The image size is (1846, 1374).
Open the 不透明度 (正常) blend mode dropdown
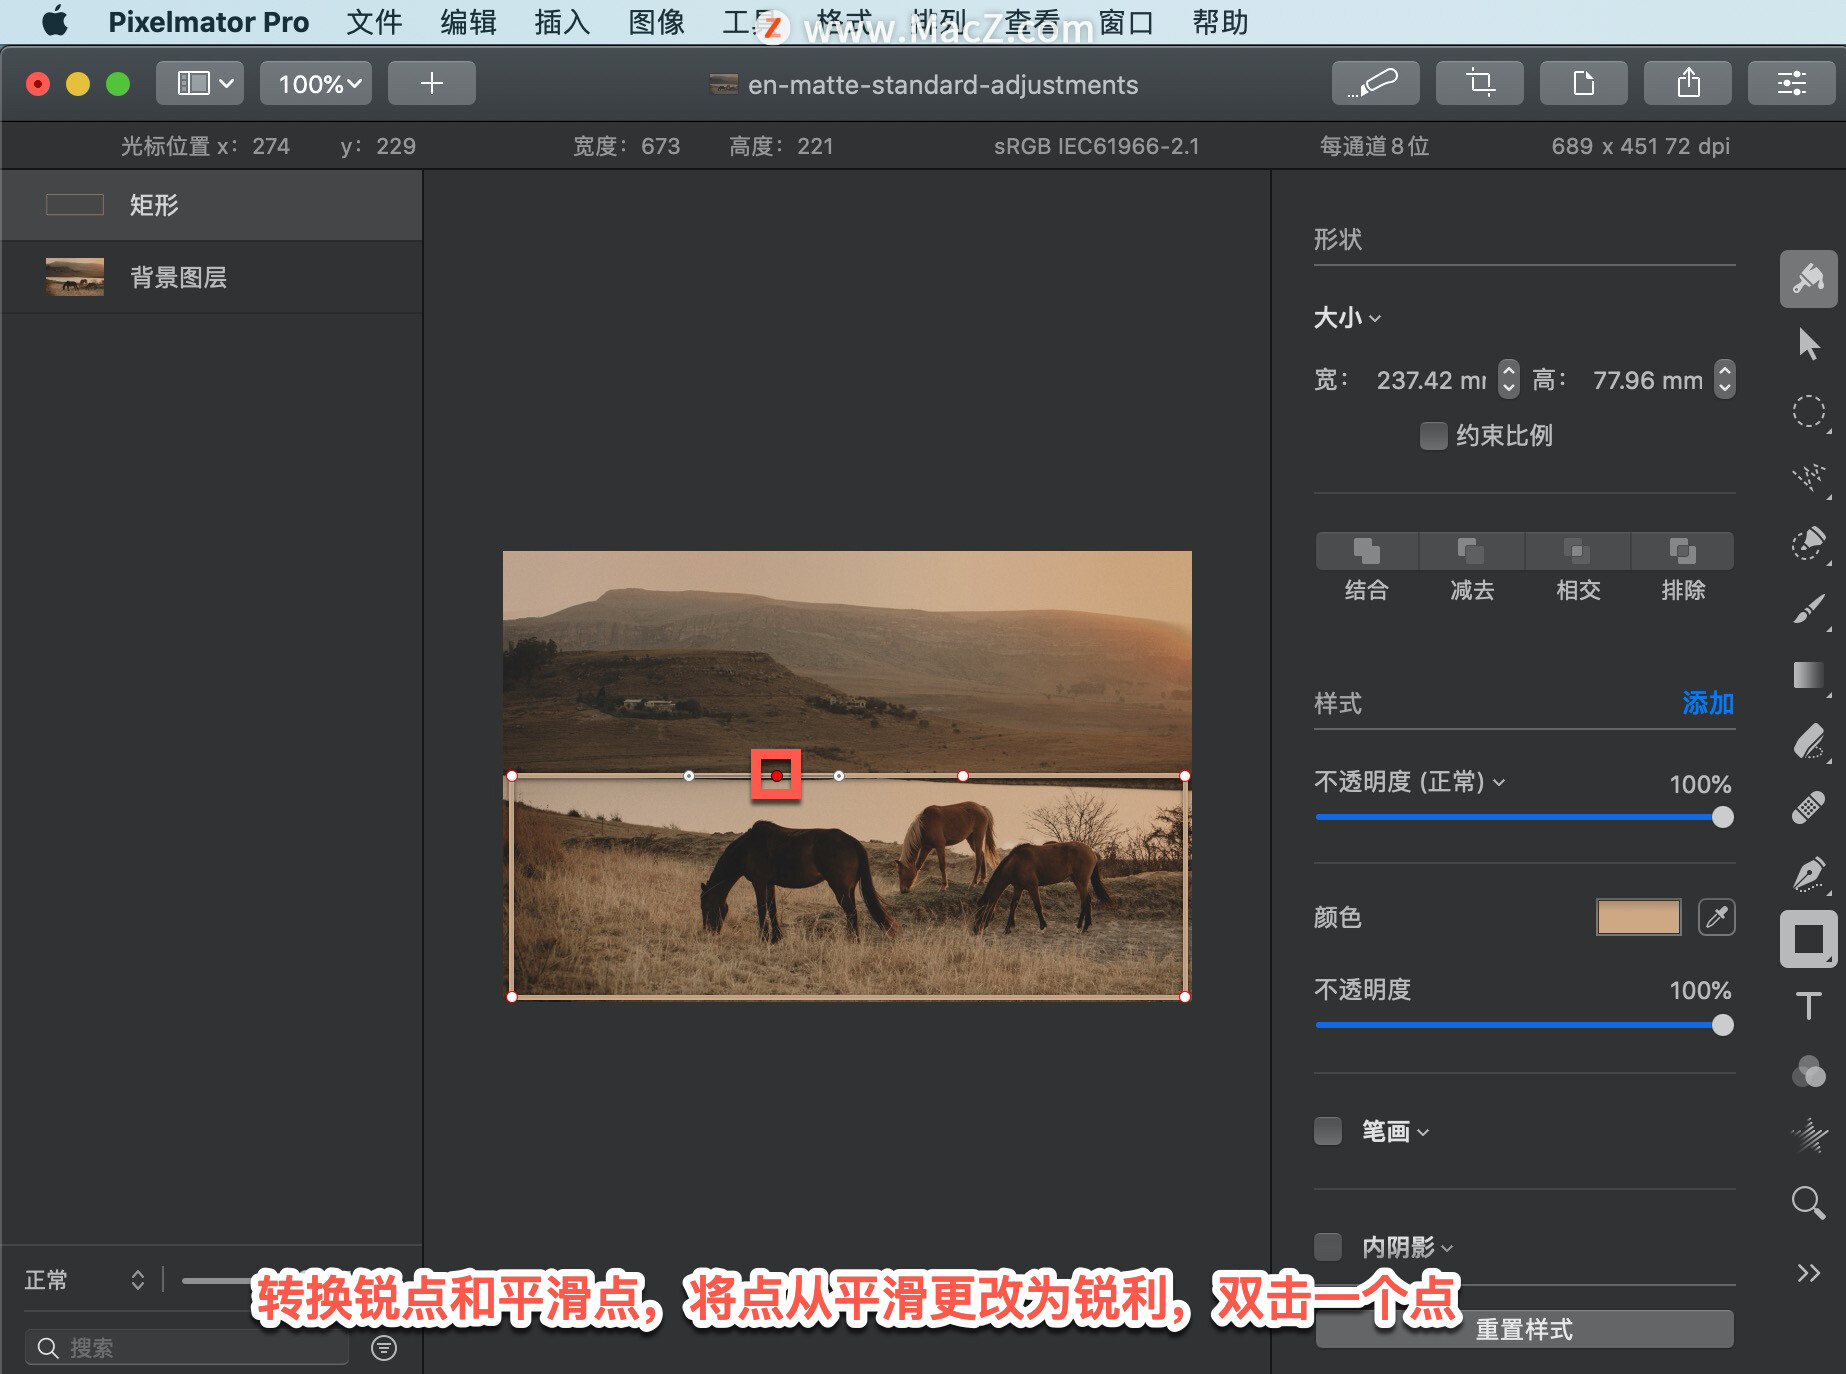[x=1409, y=782]
